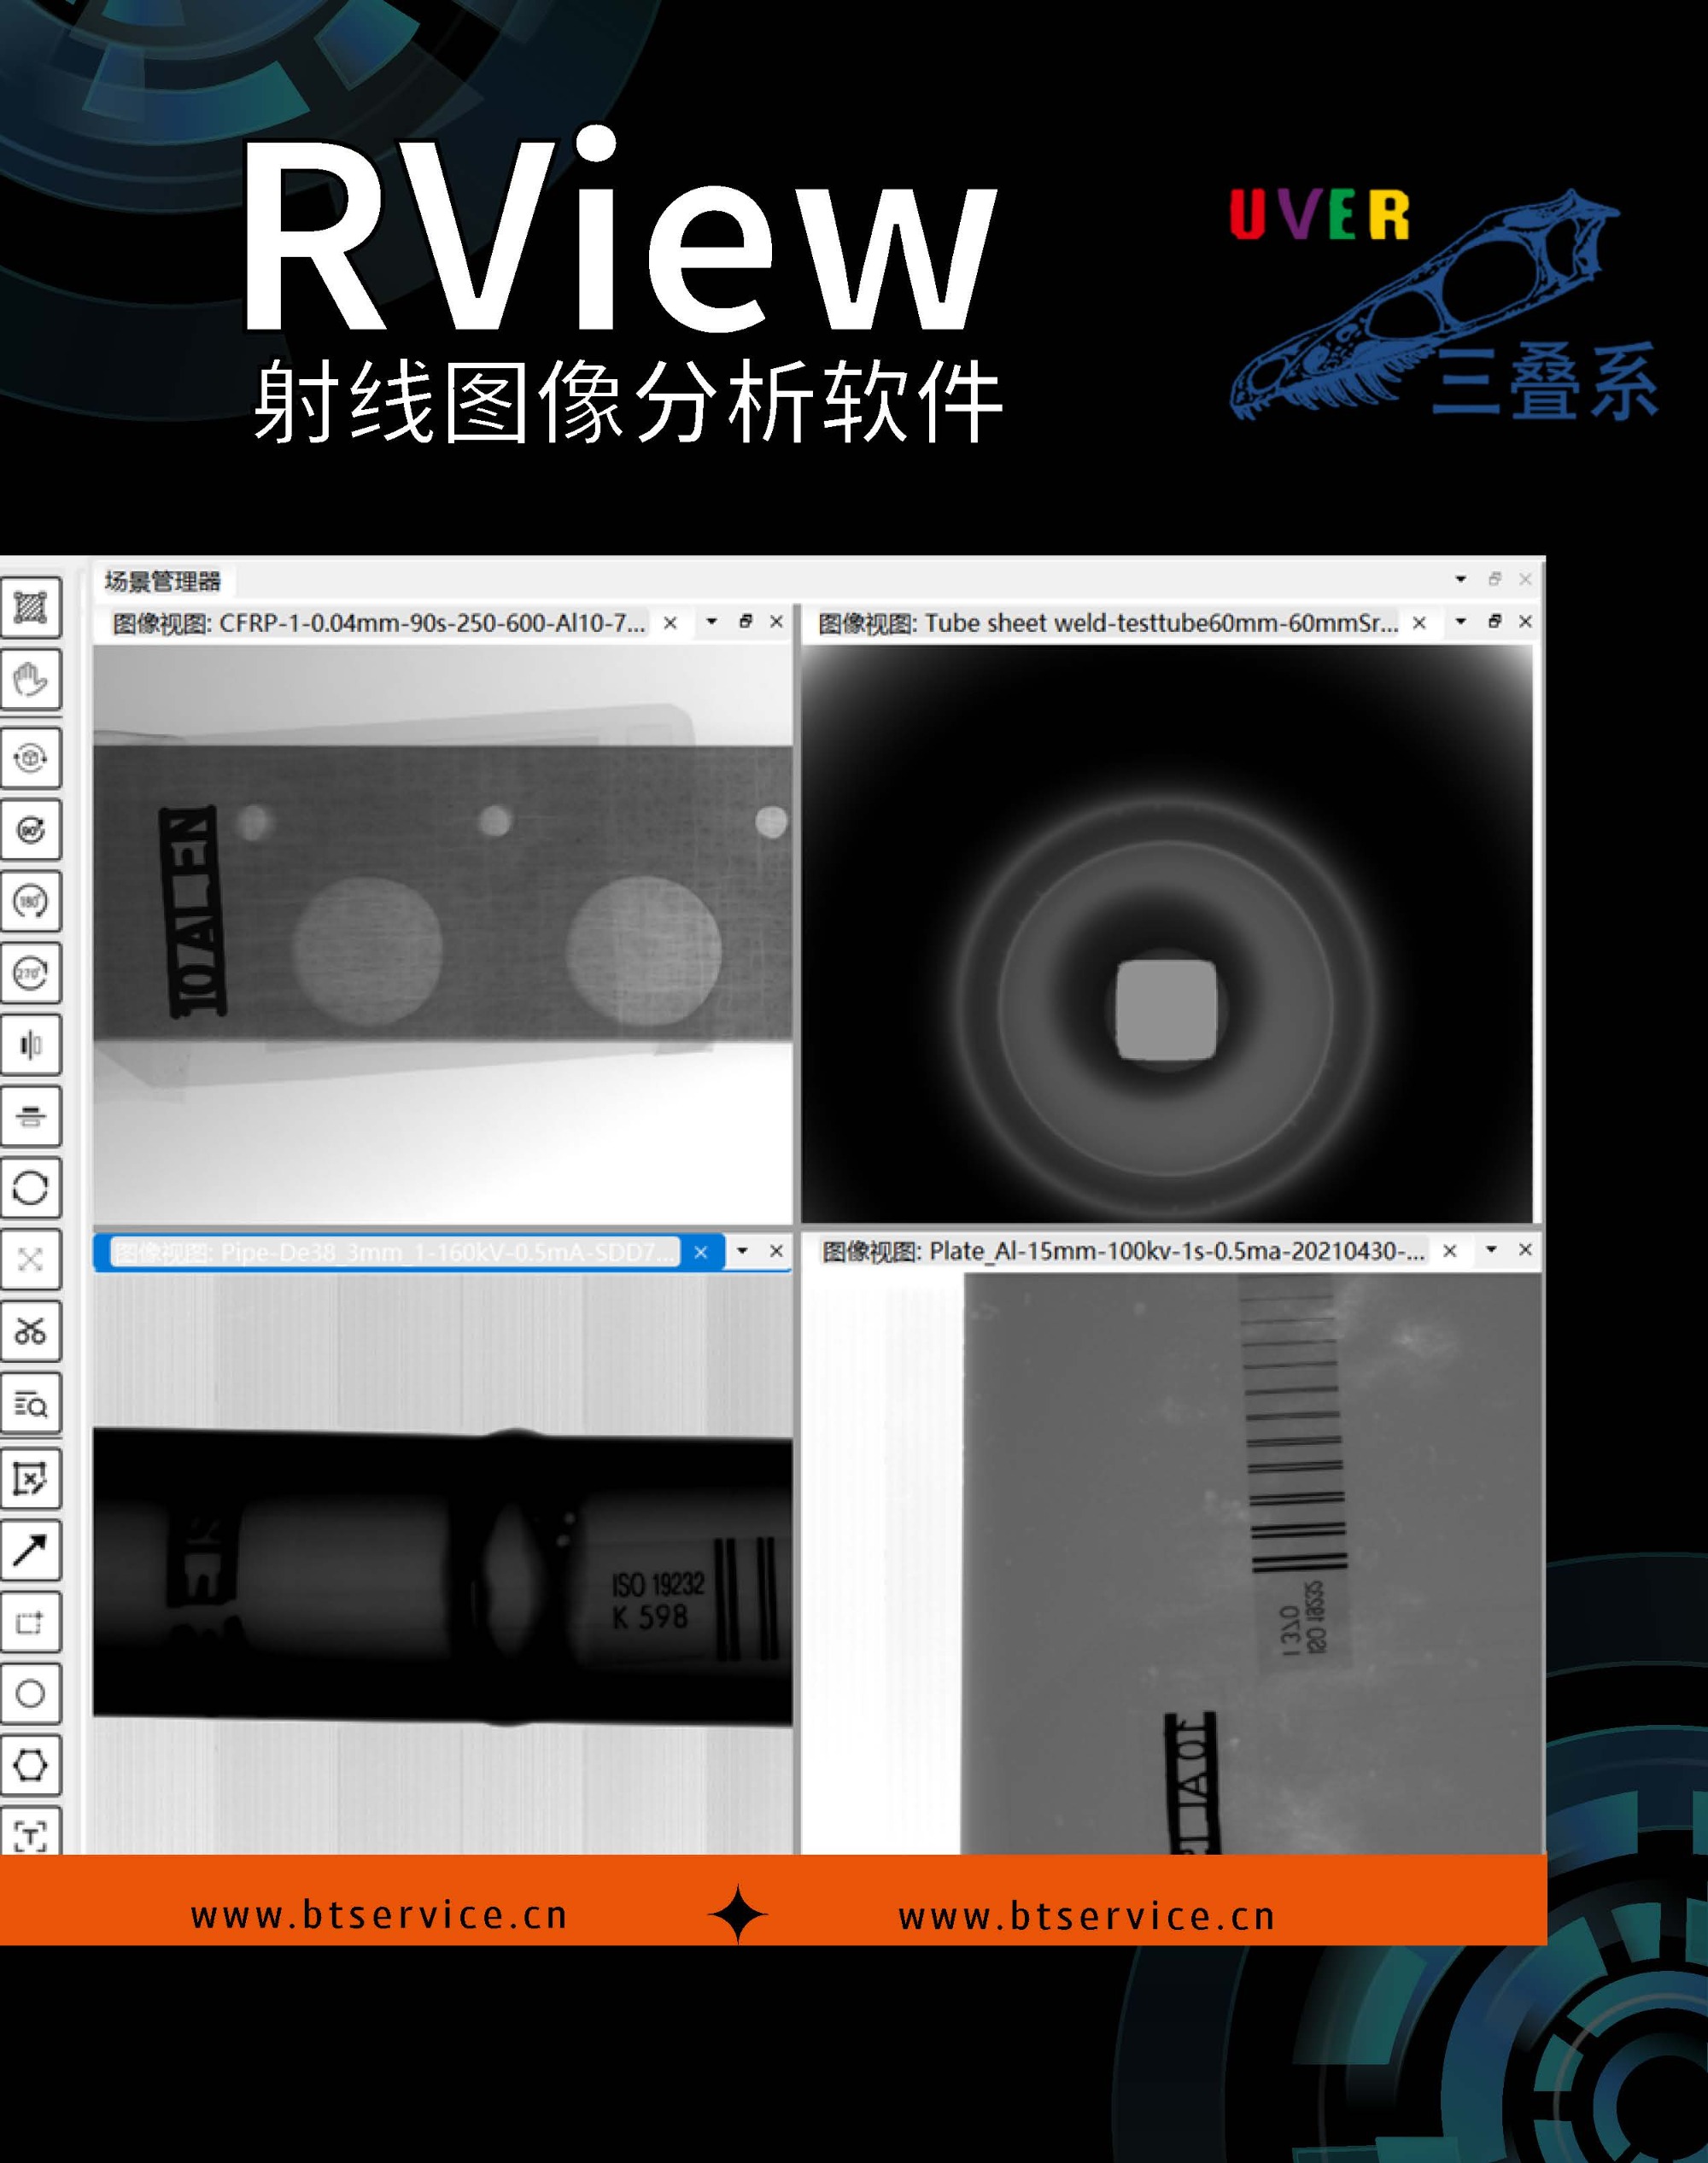Click the rotate 270 degrees icon
Image resolution: width=1708 pixels, height=2163 pixels.
30,972
